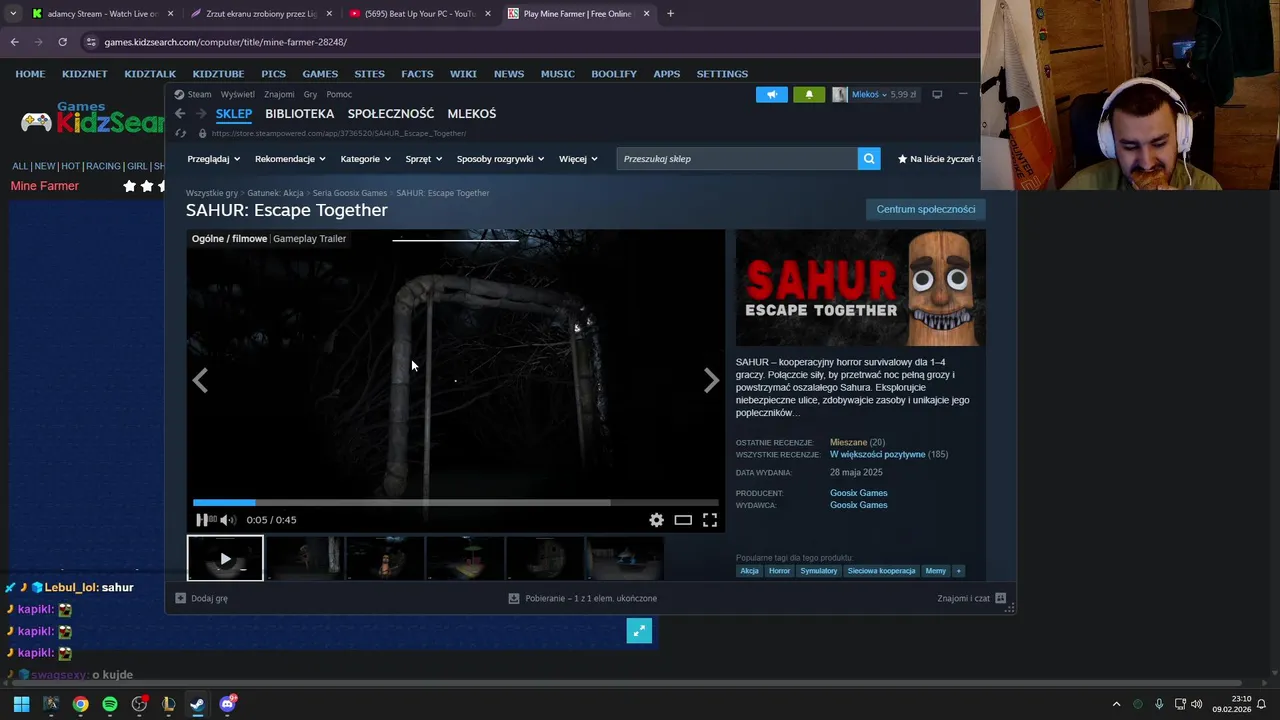Viewport: 1280px width, 720px height.
Task: Open the Gry menu
Action: [310, 94]
